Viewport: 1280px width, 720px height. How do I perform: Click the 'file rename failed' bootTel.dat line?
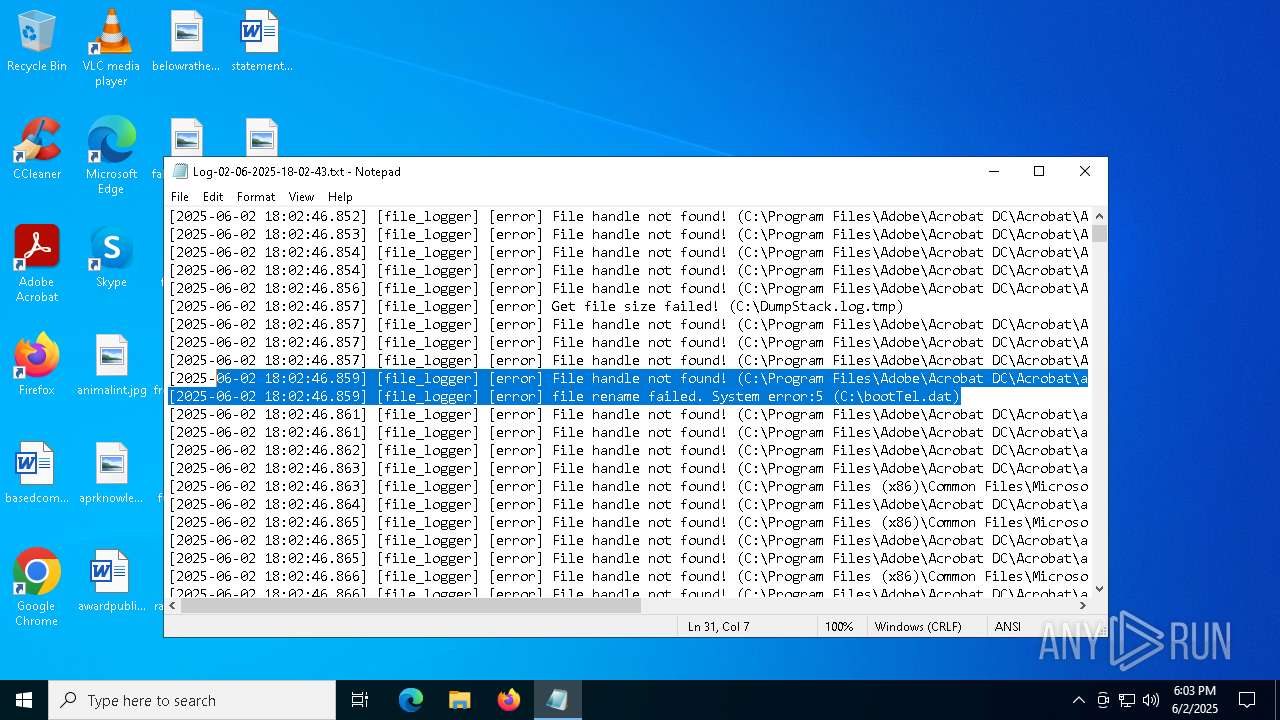click(565, 396)
